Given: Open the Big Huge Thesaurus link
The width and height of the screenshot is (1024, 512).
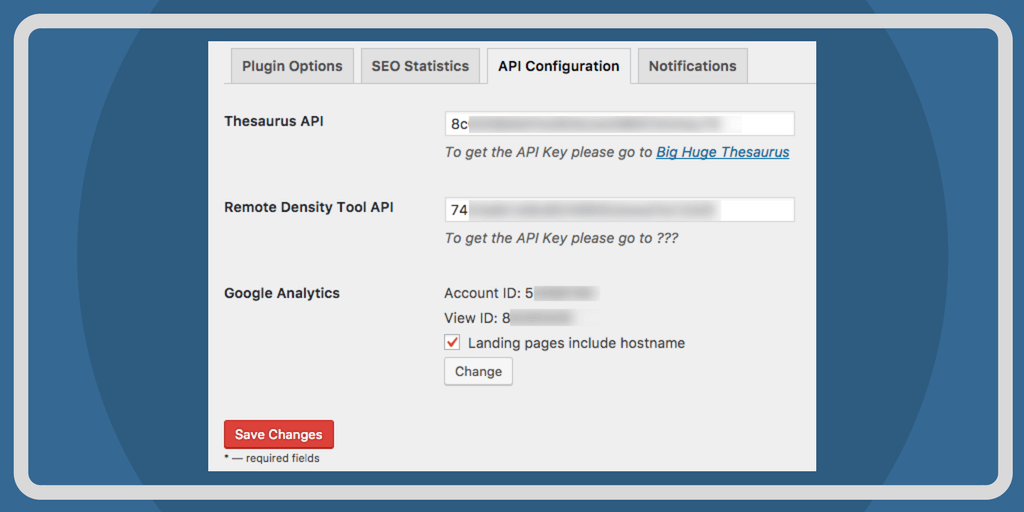Looking at the screenshot, I should point(722,152).
